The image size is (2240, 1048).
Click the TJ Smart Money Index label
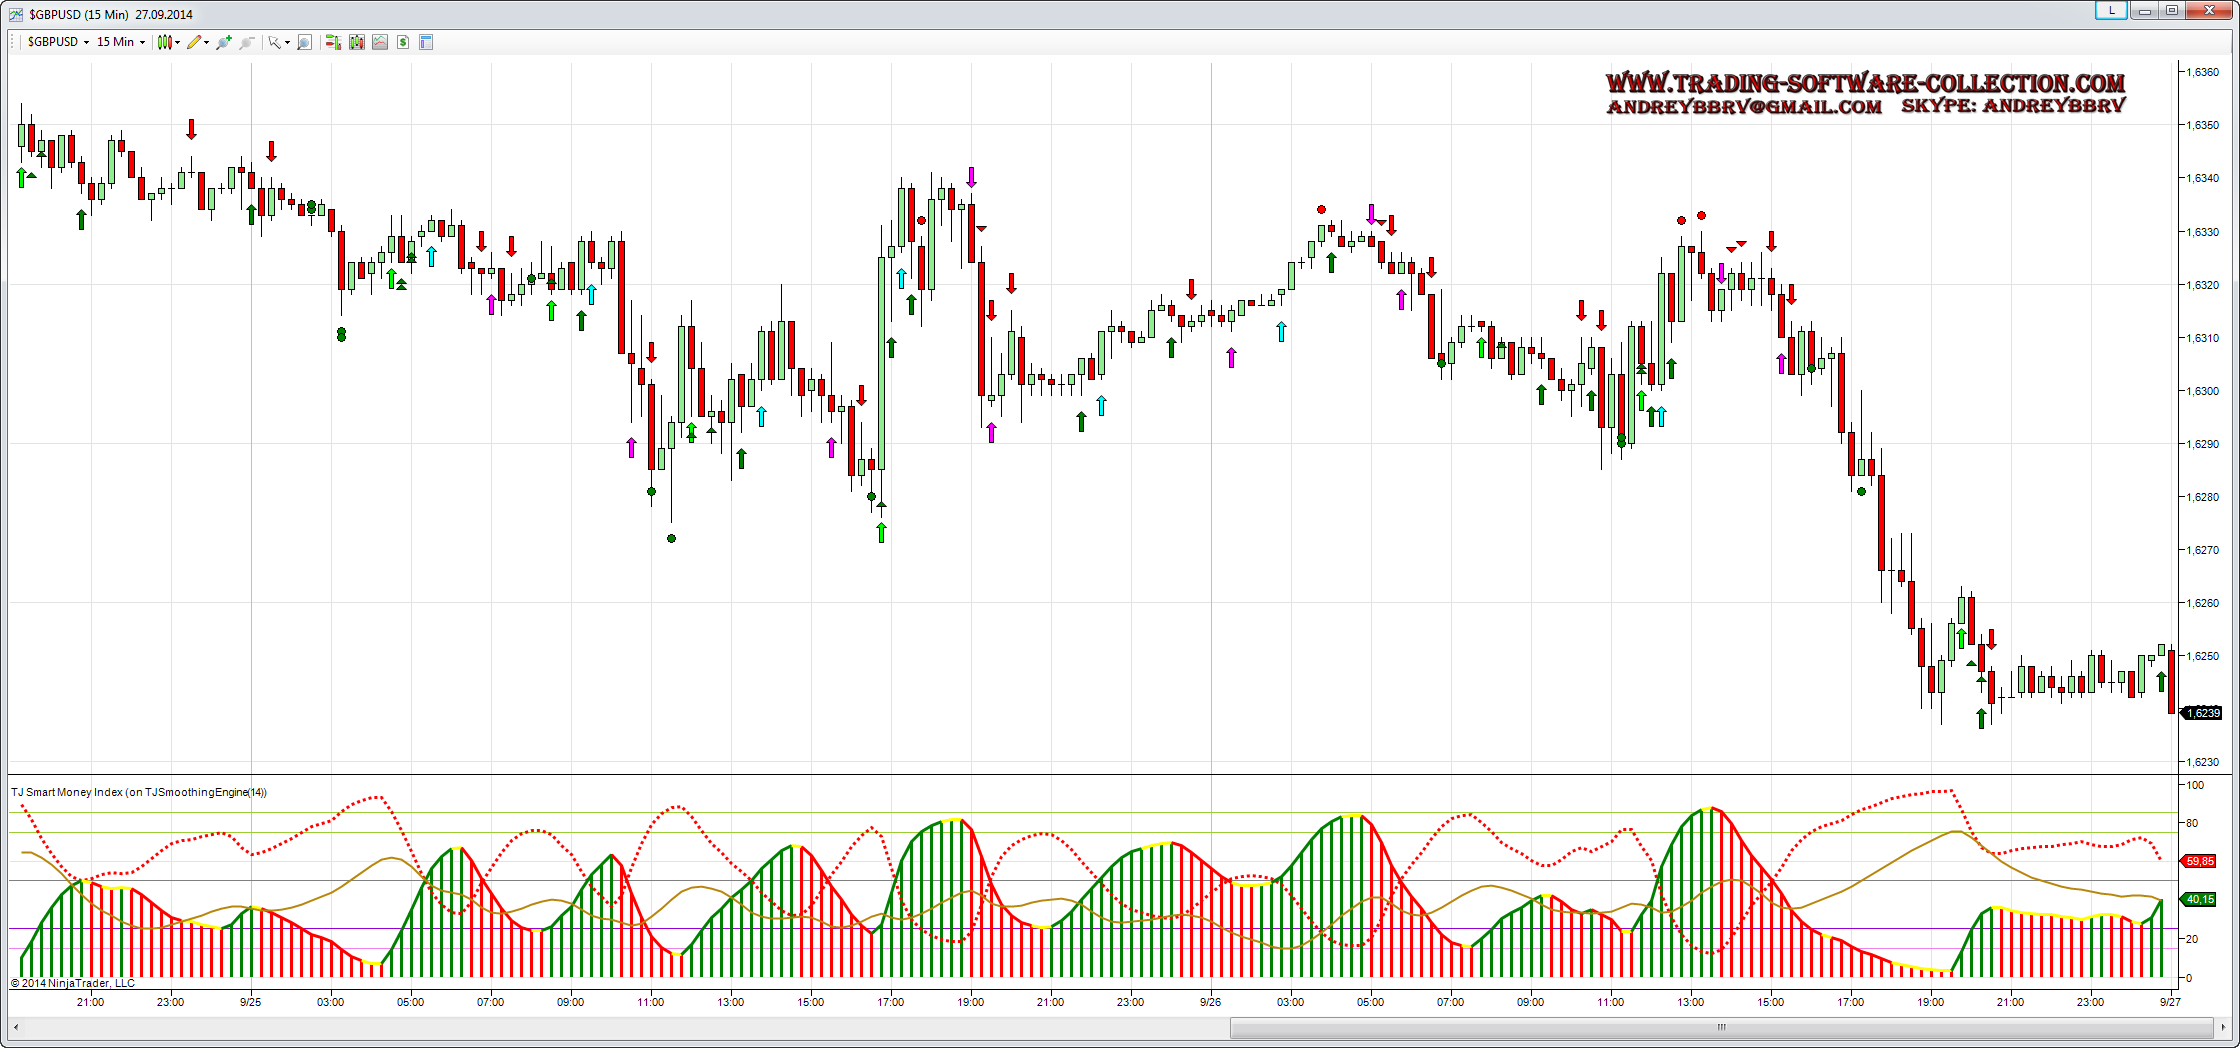(x=139, y=792)
